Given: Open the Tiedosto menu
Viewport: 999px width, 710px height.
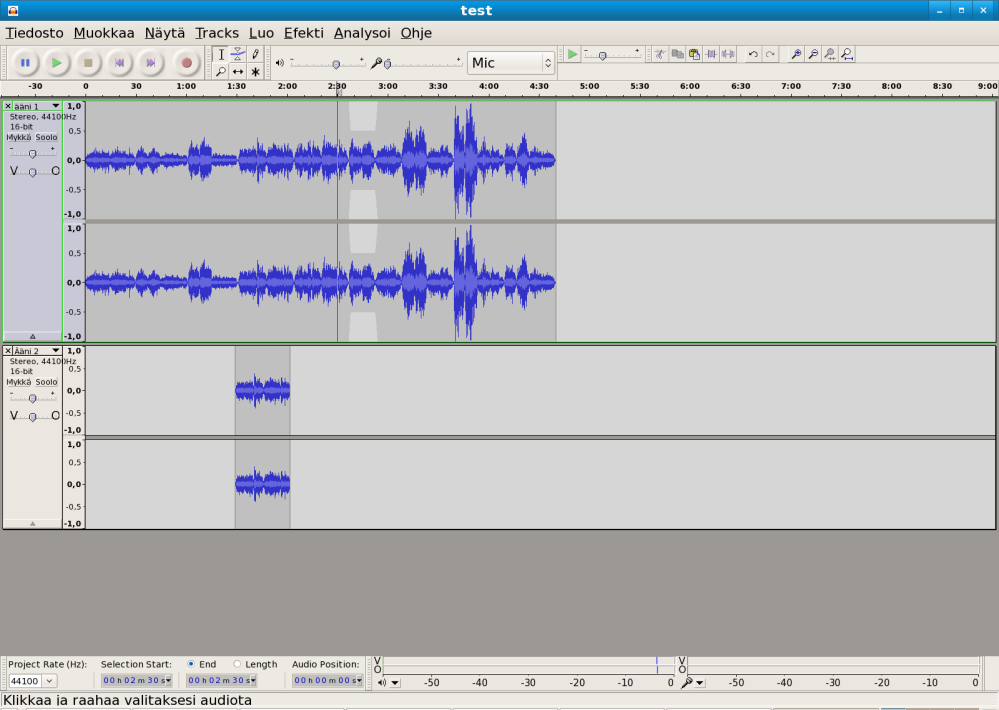Looking at the screenshot, I should pyautogui.click(x=34, y=33).
